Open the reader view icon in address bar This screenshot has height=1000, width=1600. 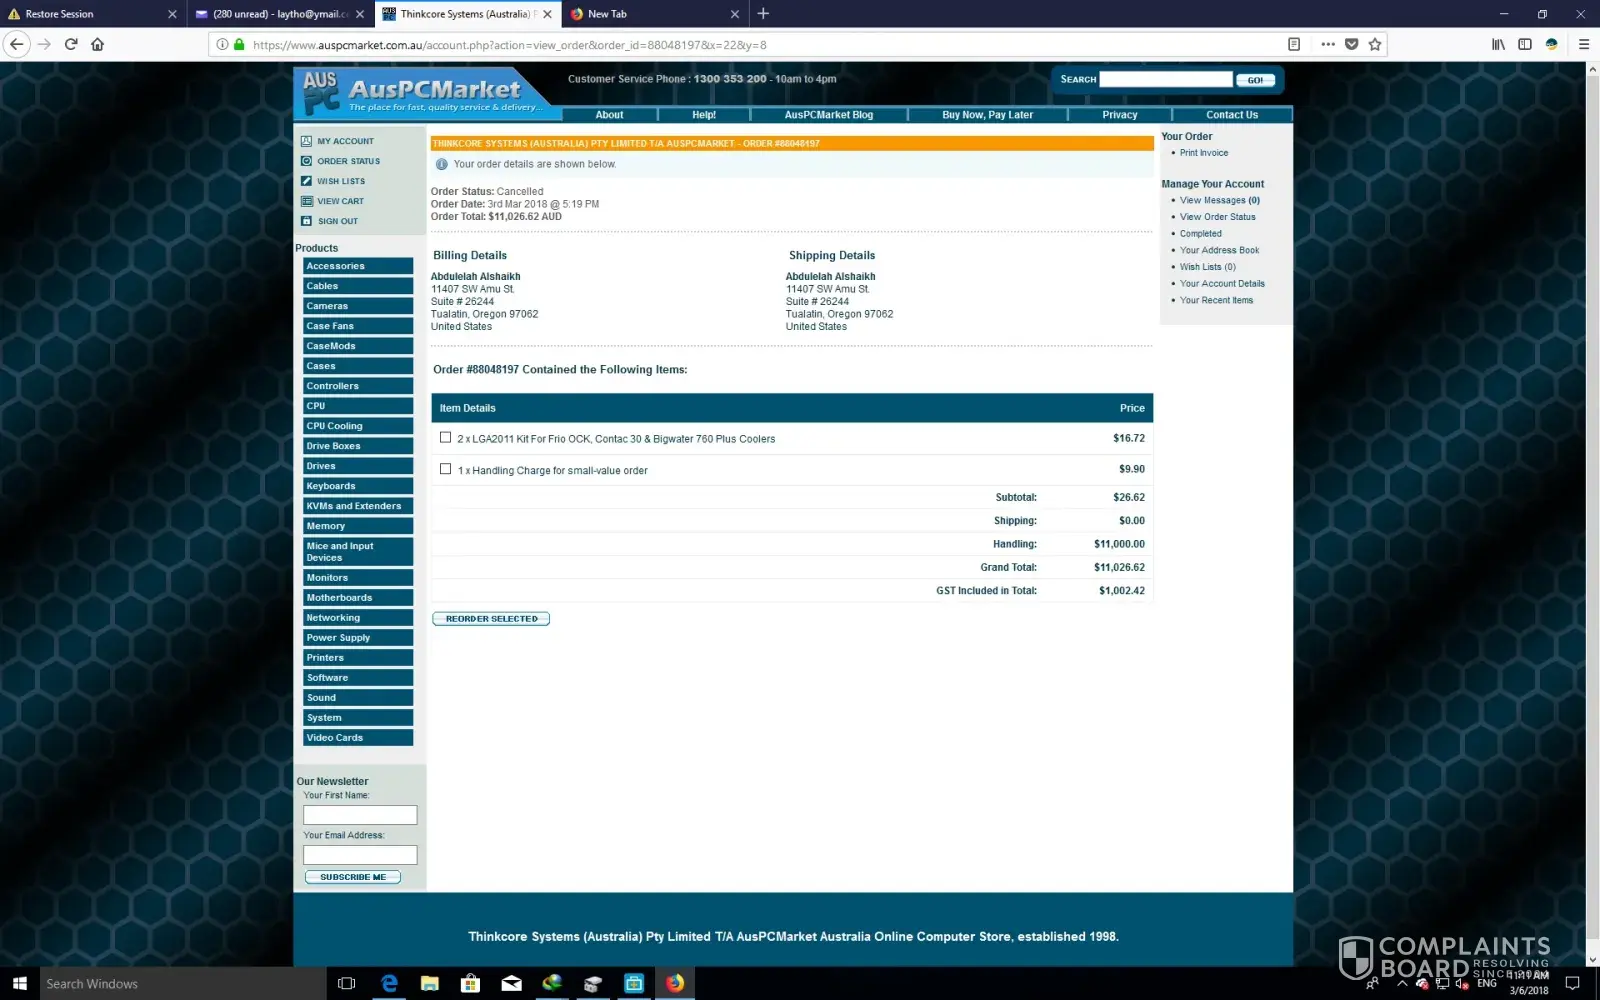(x=1294, y=44)
